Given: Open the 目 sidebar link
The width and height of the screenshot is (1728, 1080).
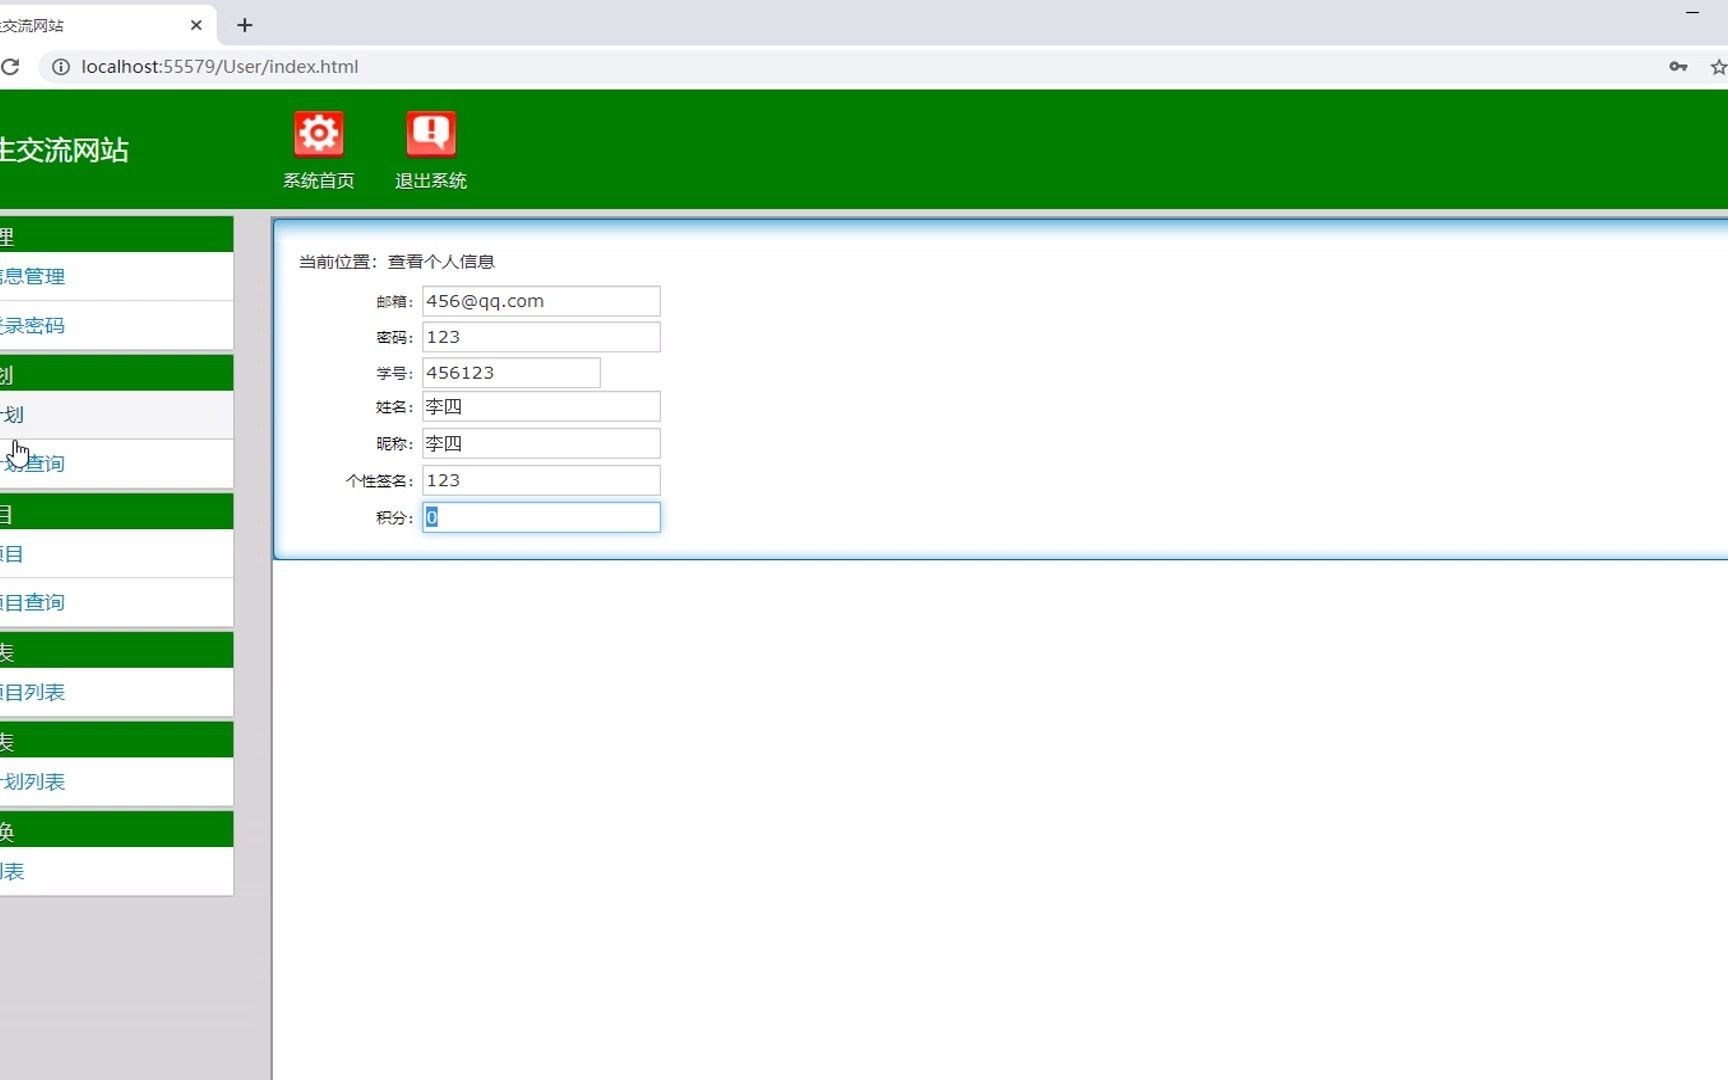Looking at the screenshot, I should click(12, 554).
